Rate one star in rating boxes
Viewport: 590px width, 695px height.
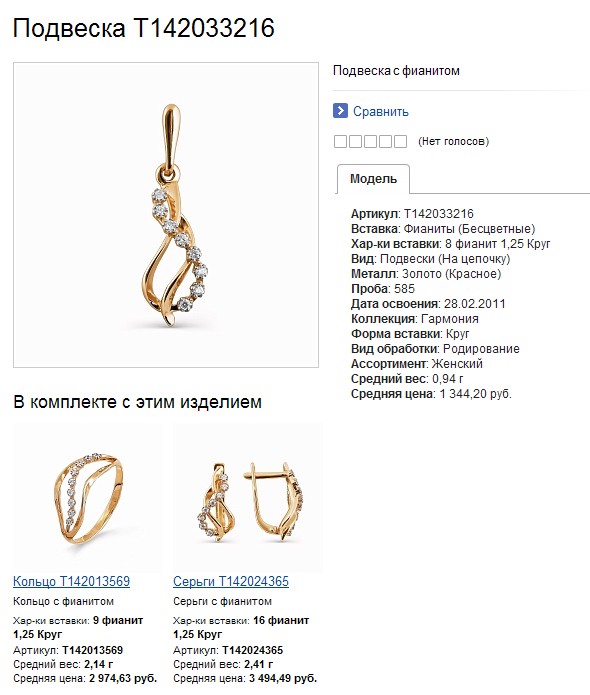(340, 141)
